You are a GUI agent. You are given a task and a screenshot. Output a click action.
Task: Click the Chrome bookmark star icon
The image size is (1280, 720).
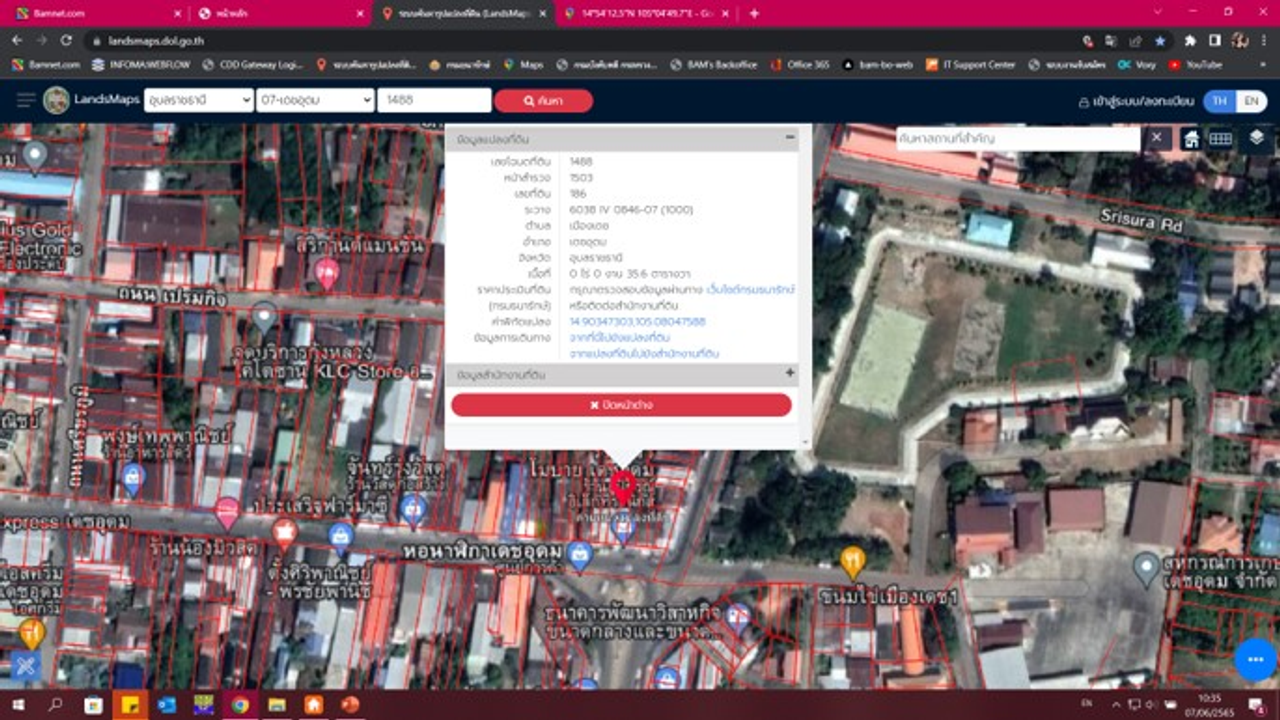click(x=1160, y=41)
